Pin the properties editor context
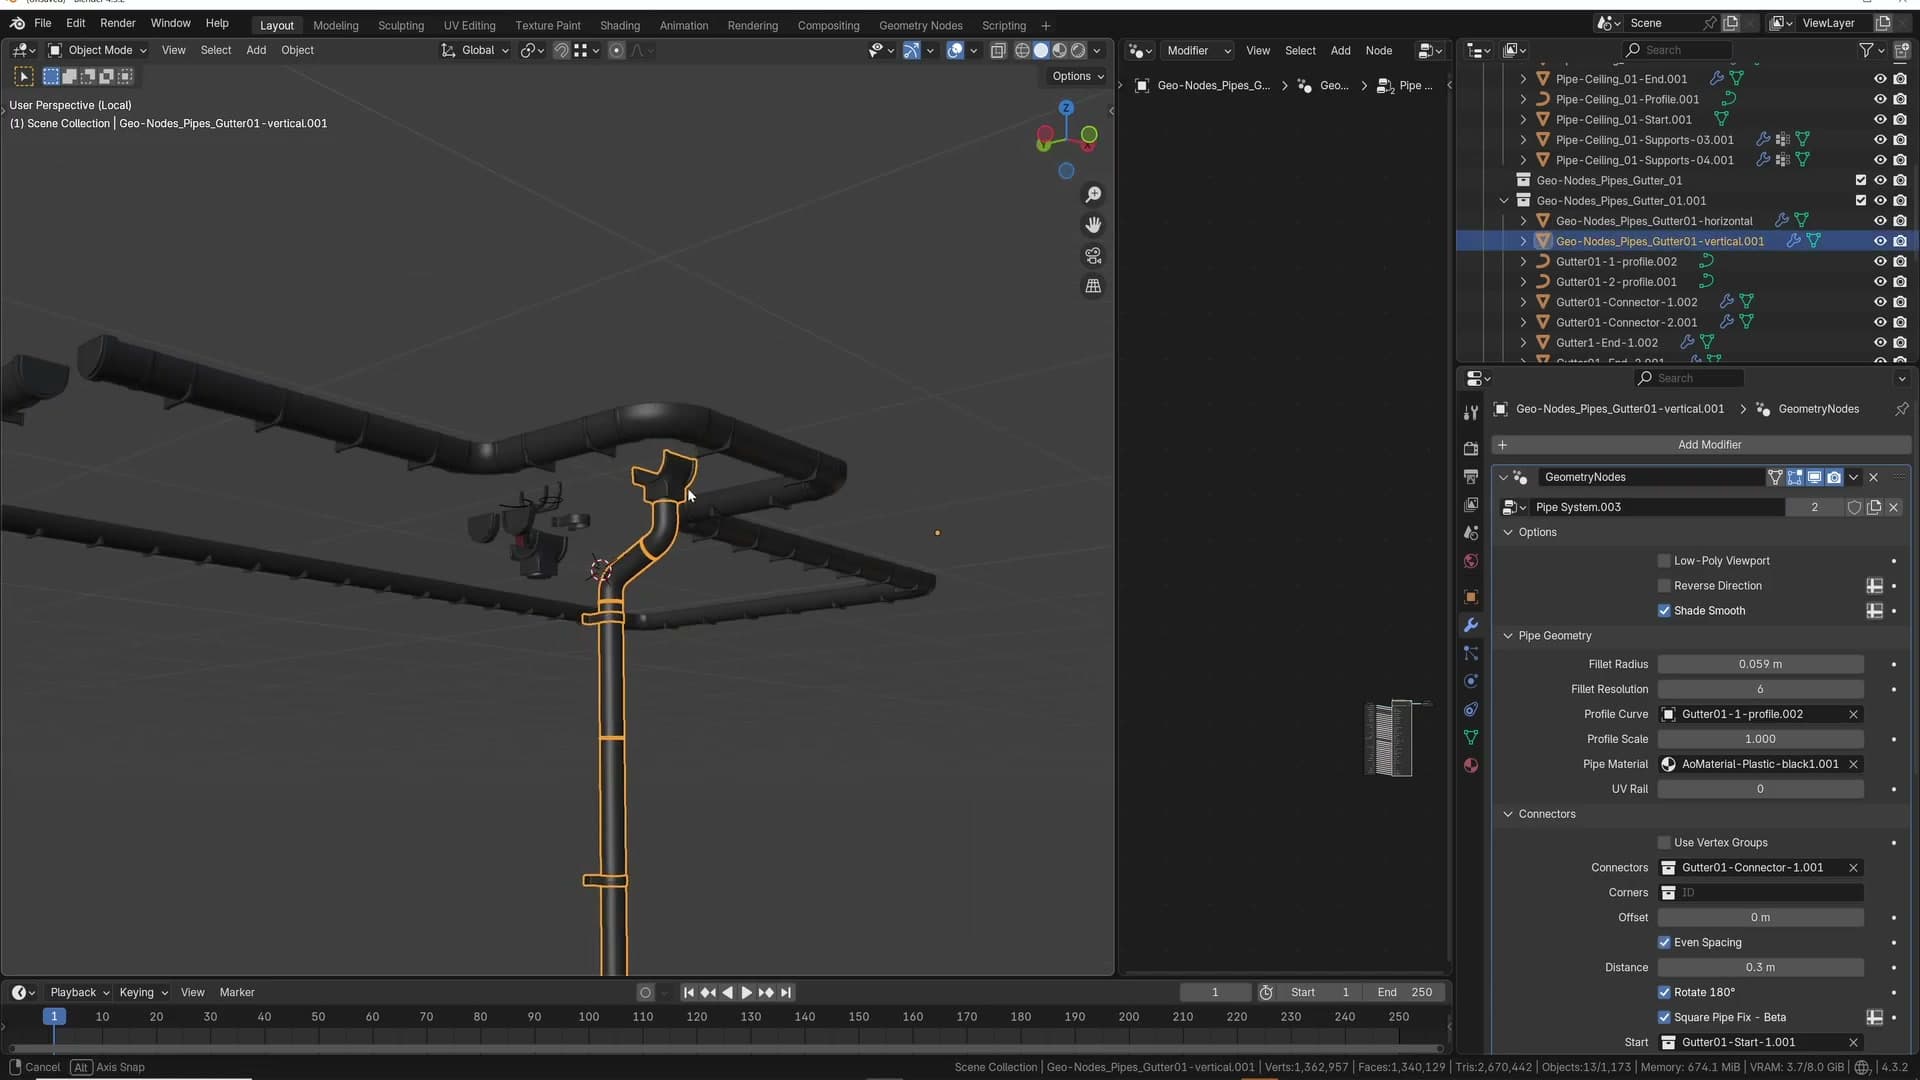Image resolution: width=1920 pixels, height=1080 pixels. click(1901, 409)
